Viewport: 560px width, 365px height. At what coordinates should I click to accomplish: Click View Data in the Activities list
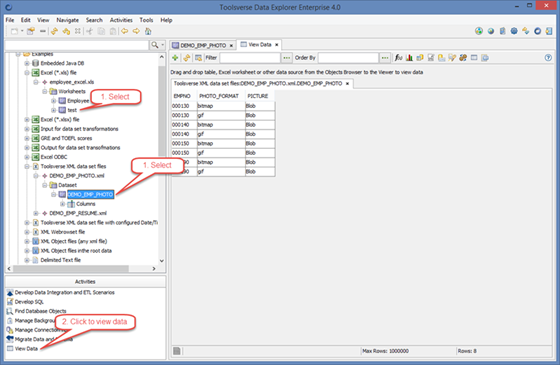(x=26, y=349)
